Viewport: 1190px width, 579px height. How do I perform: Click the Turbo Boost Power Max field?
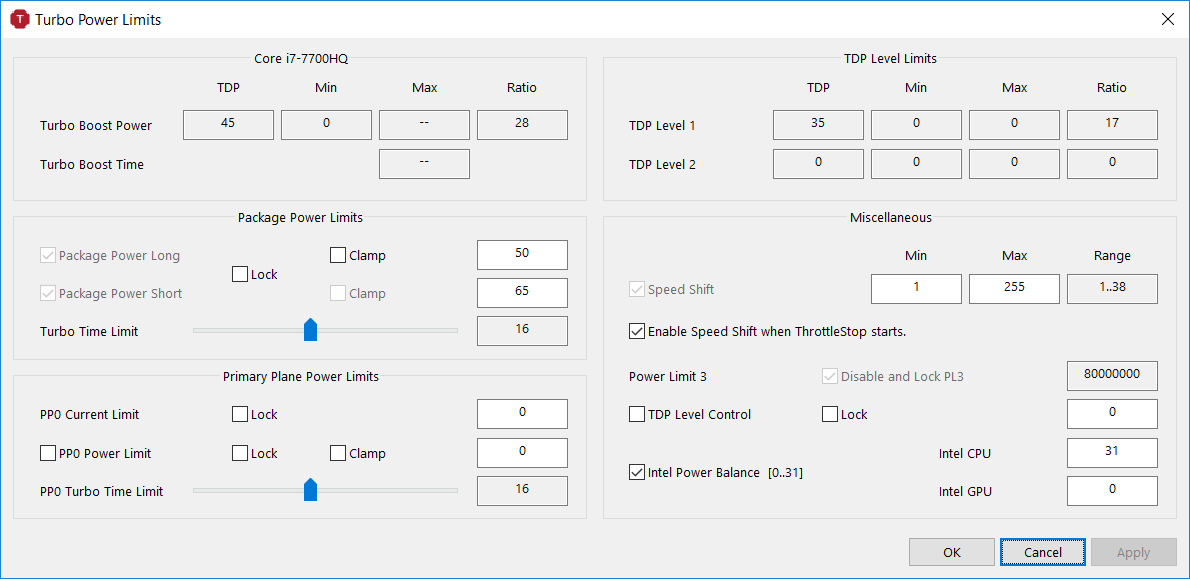click(x=424, y=125)
